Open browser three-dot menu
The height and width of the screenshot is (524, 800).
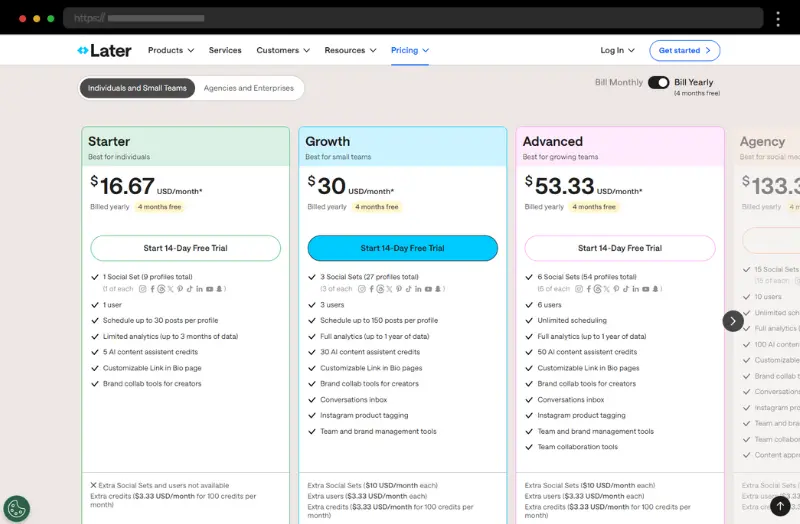pos(778,19)
